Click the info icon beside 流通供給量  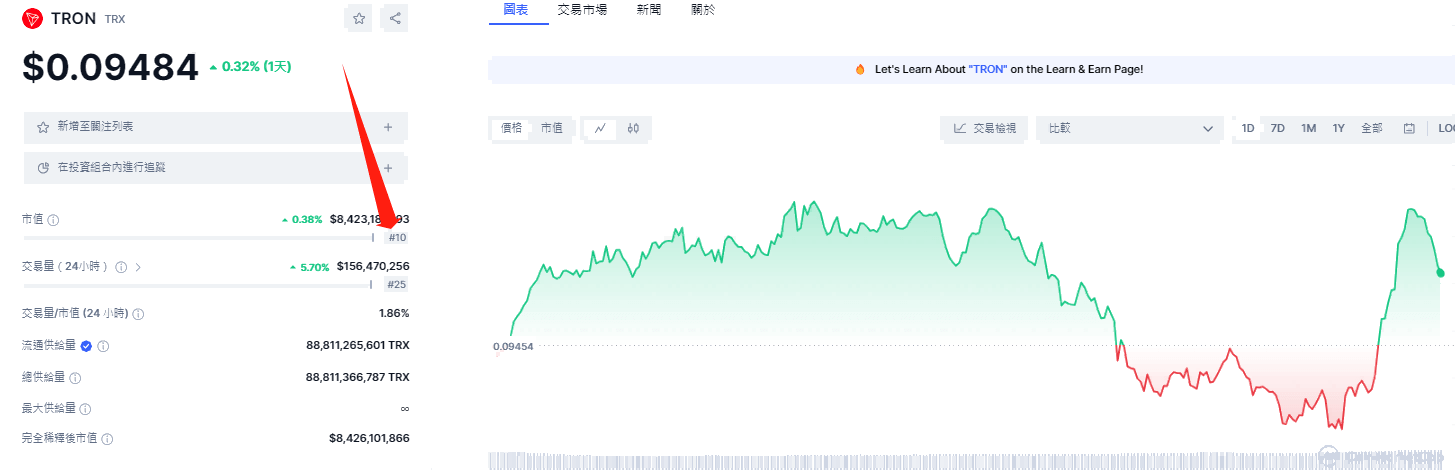(103, 346)
